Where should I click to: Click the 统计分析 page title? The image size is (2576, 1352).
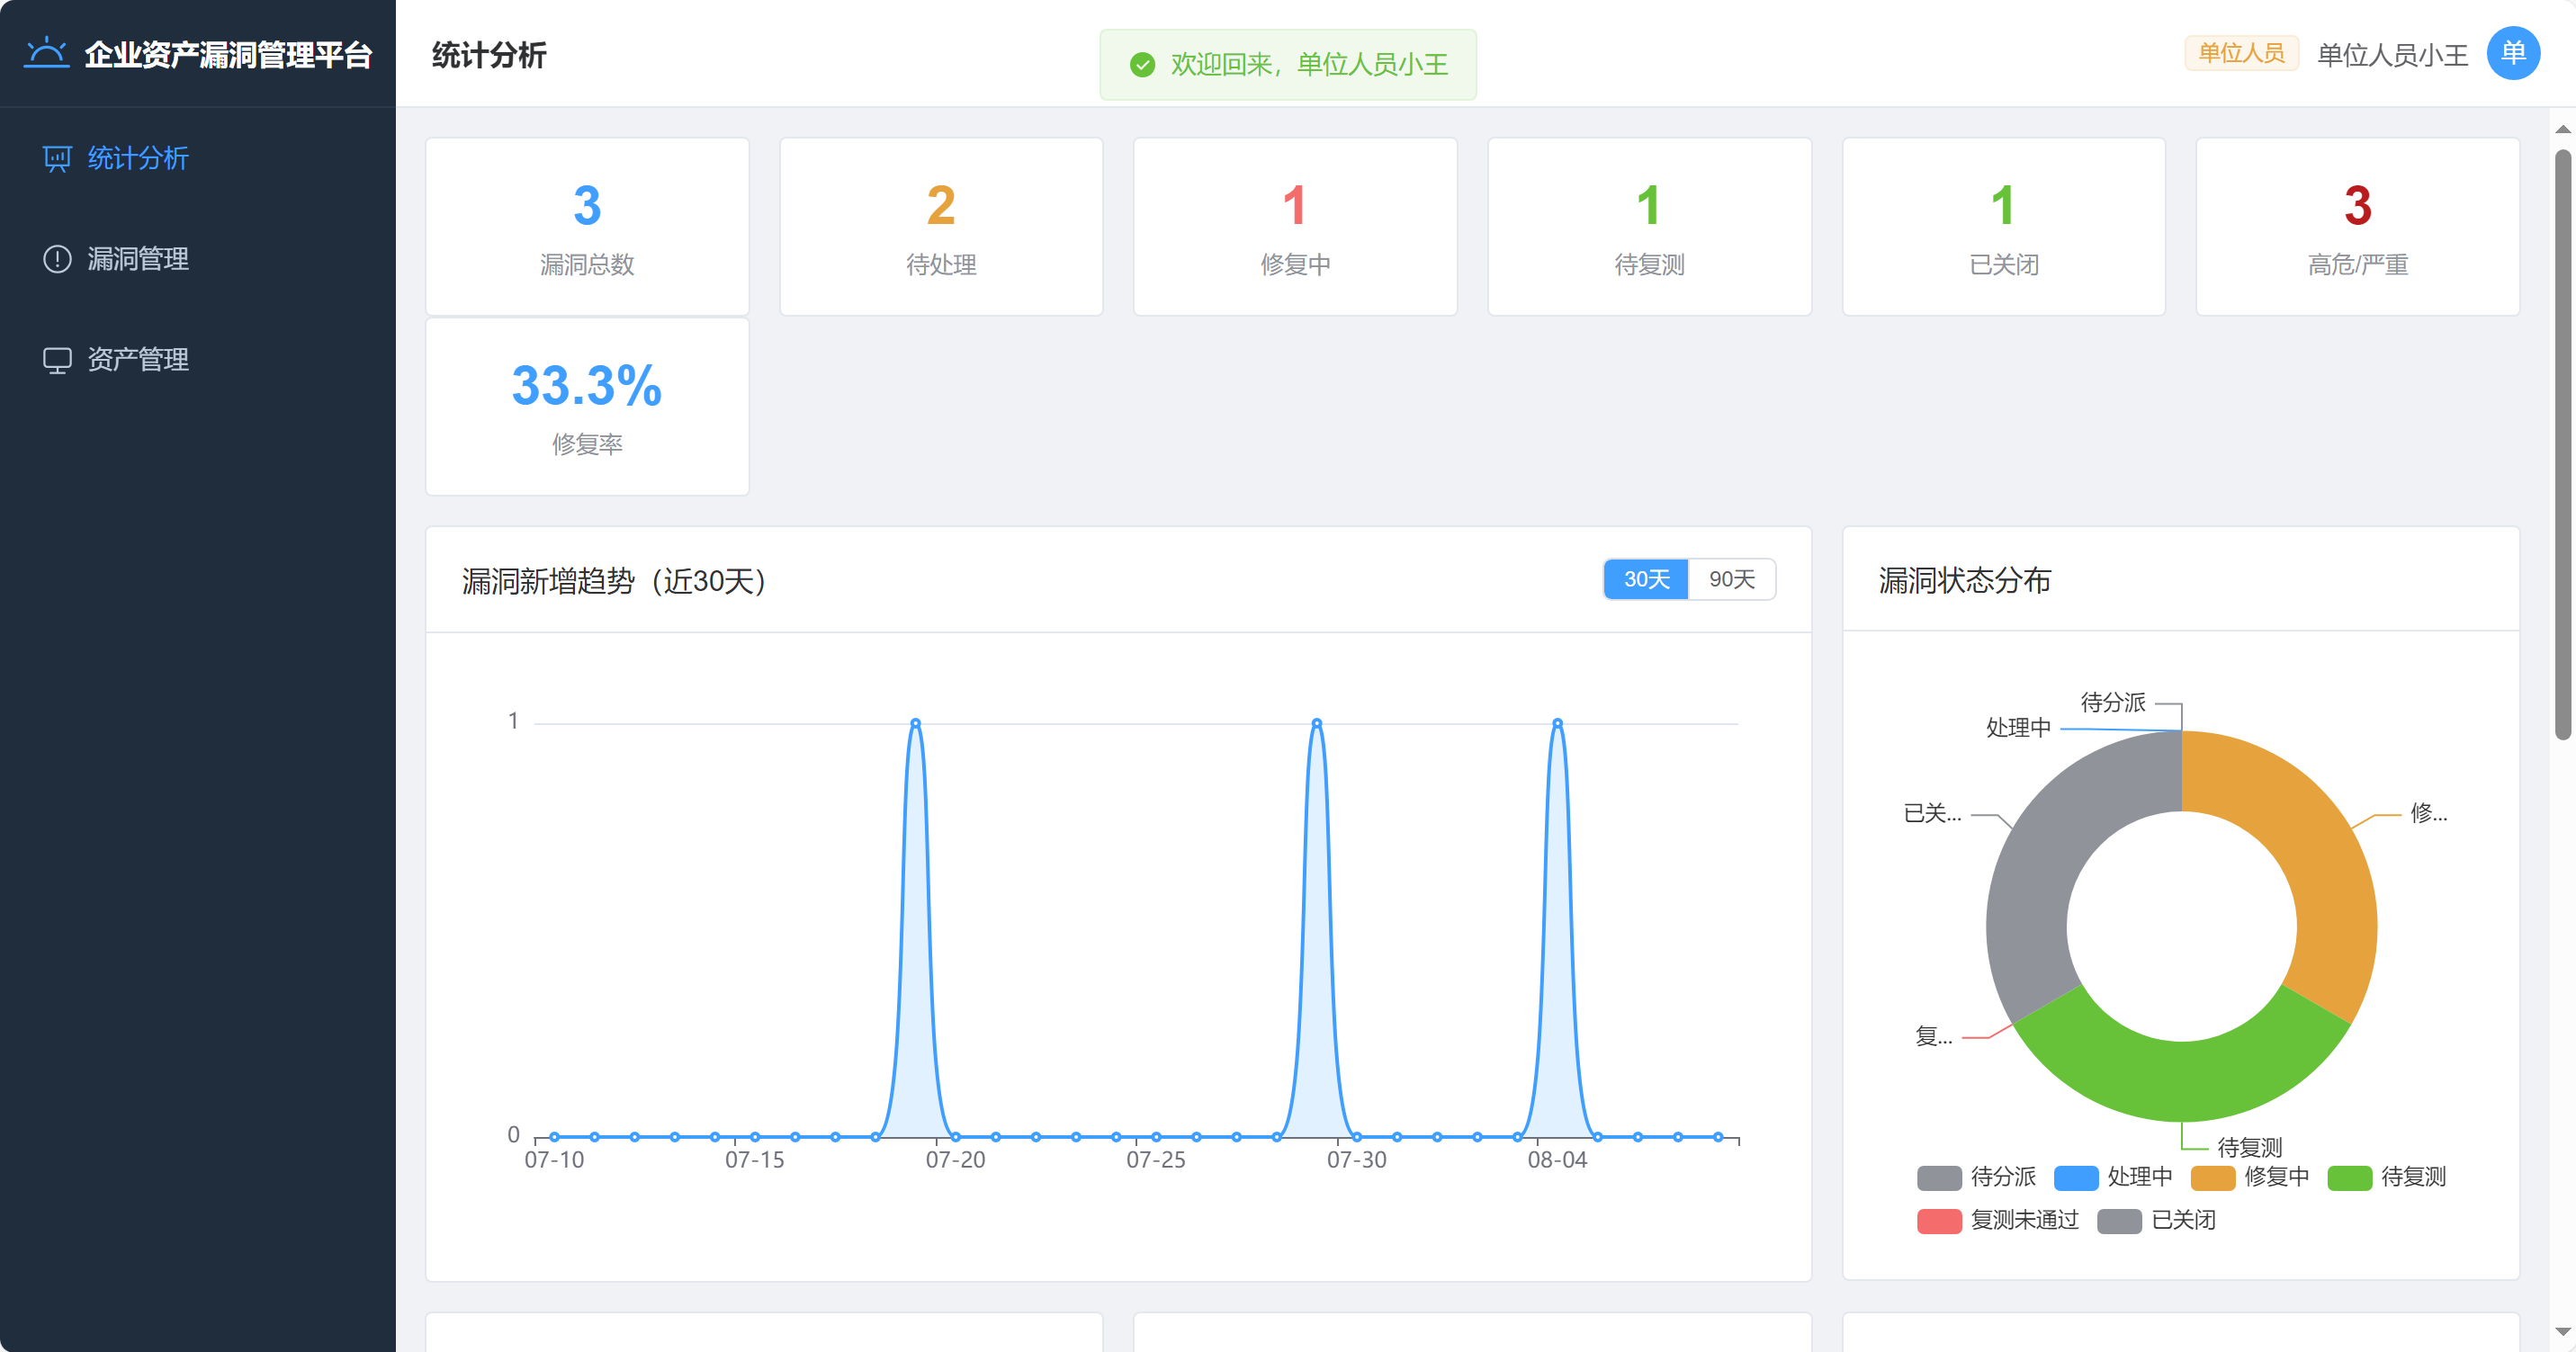tap(489, 55)
